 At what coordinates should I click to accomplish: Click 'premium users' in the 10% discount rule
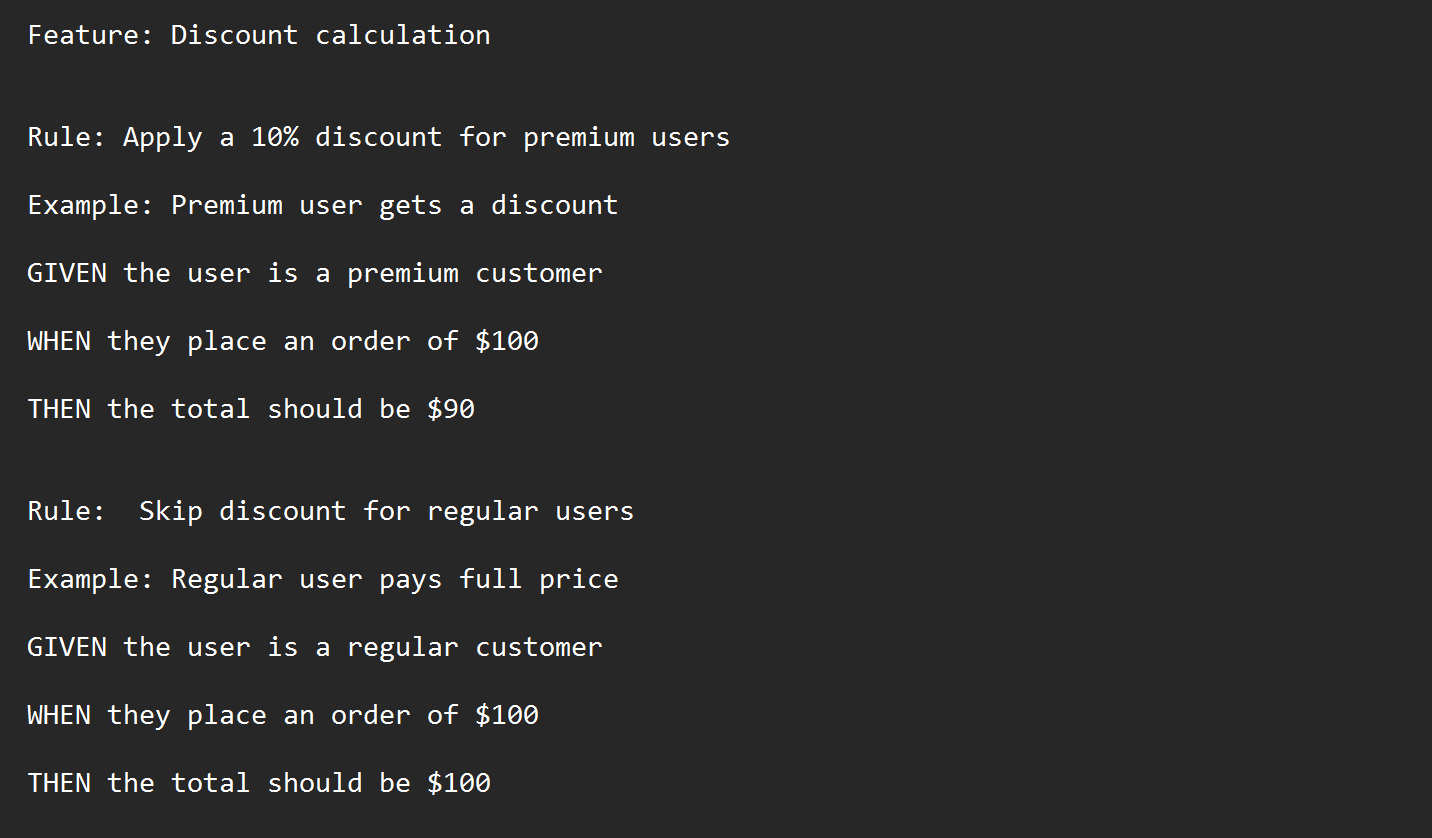point(626,137)
